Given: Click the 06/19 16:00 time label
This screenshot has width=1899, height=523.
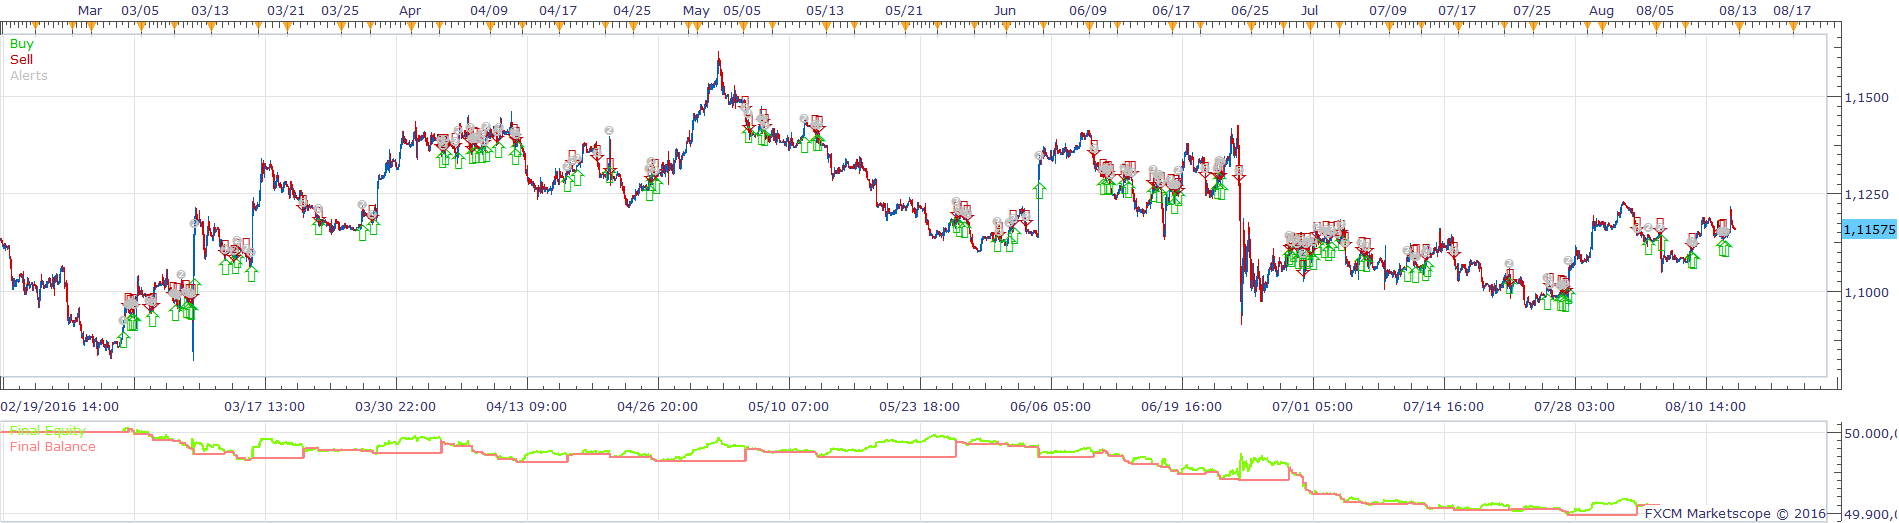Looking at the screenshot, I should coord(1182,407).
